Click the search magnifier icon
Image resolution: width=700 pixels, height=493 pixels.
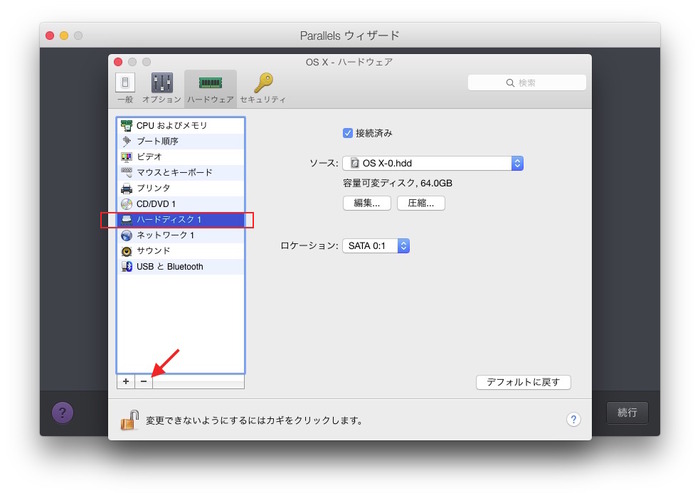510,83
